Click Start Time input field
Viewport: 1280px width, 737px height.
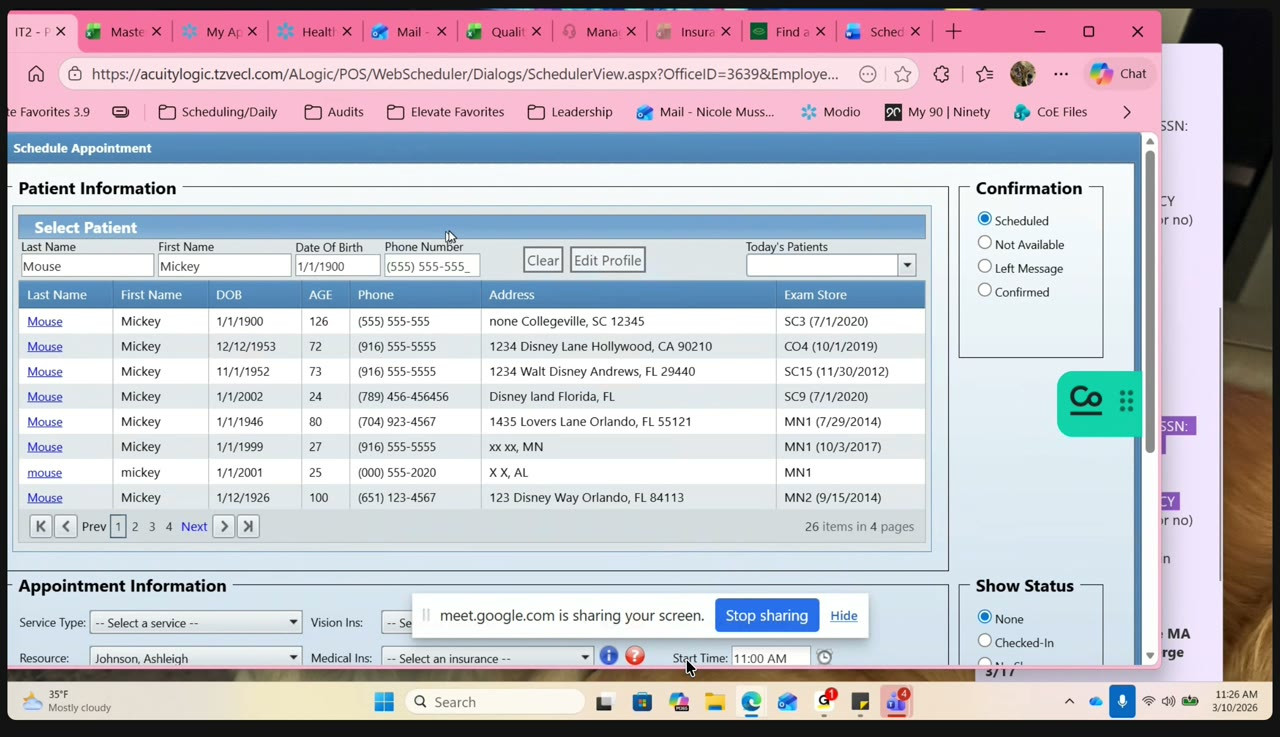[771, 658]
